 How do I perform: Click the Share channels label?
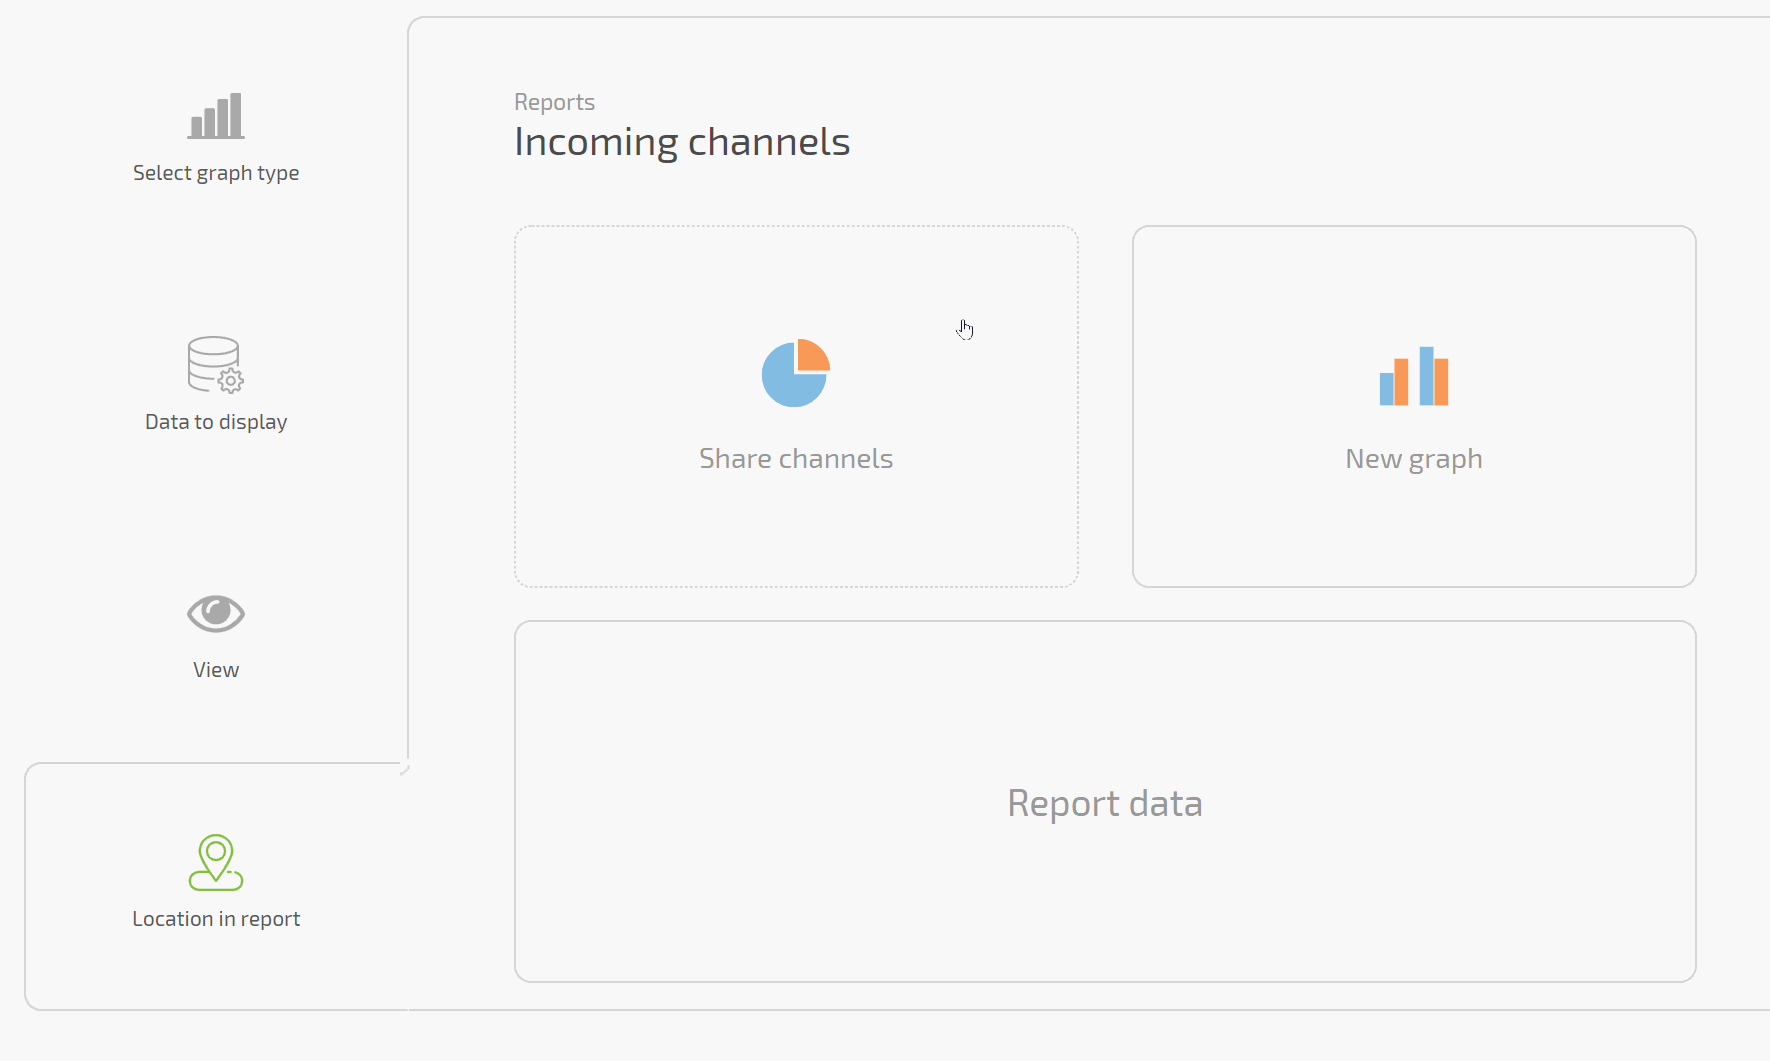(796, 459)
